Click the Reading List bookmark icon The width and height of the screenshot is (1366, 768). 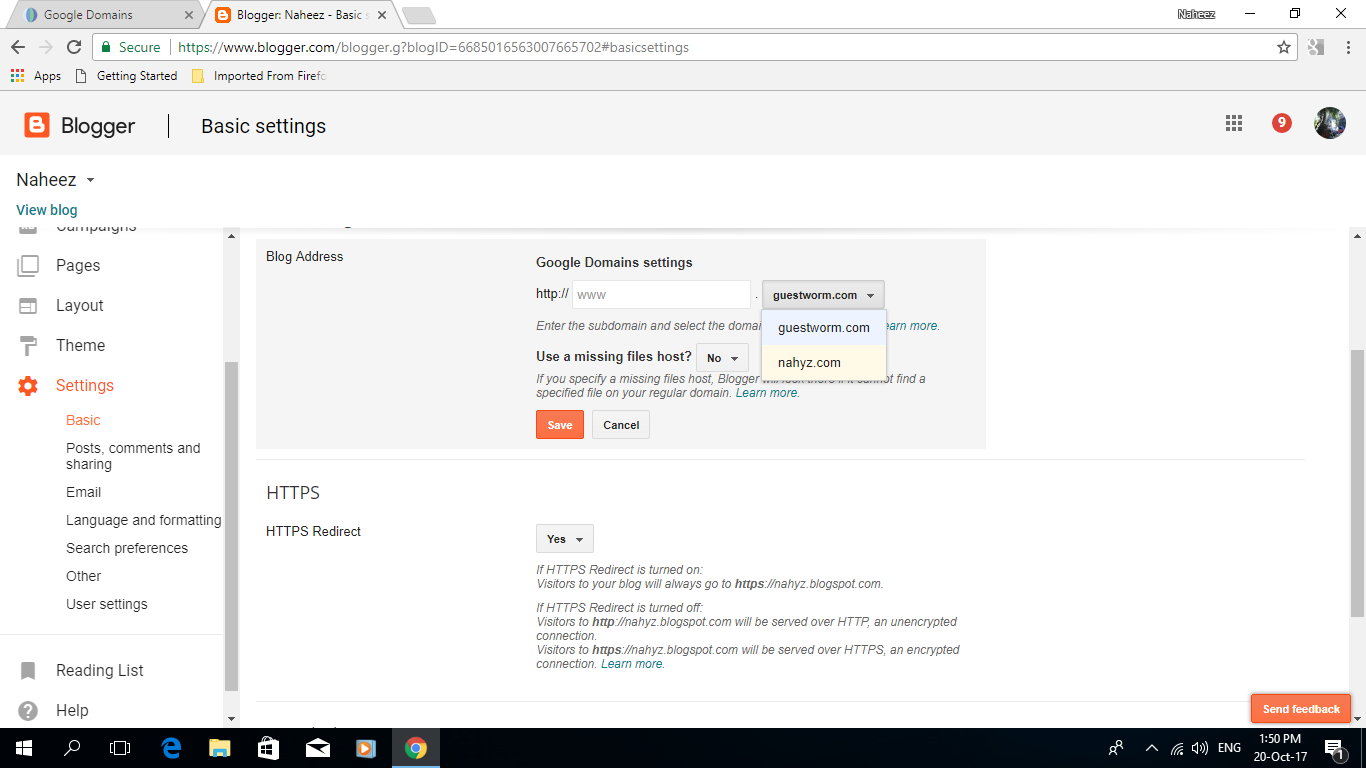(28, 670)
